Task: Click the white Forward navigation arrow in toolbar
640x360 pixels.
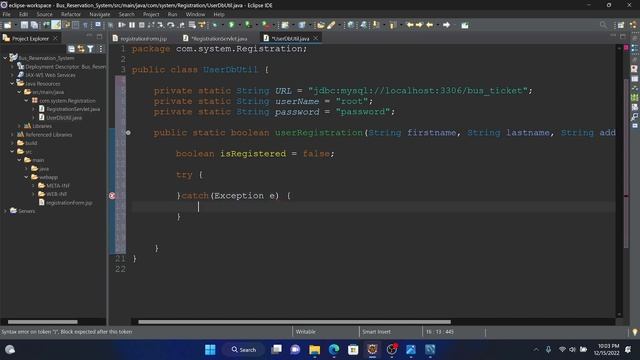Action: coord(447,25)
